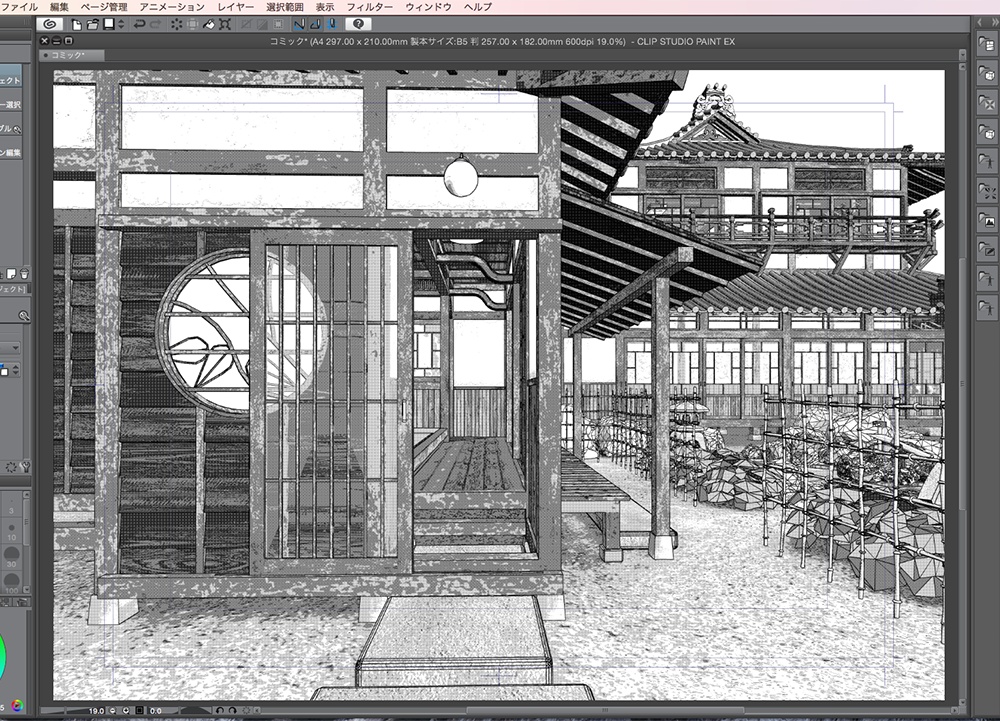This screenshot has height=721, width=1000.
Task: Save the comic document via toolbar icon
Action: tap(107, 25)
